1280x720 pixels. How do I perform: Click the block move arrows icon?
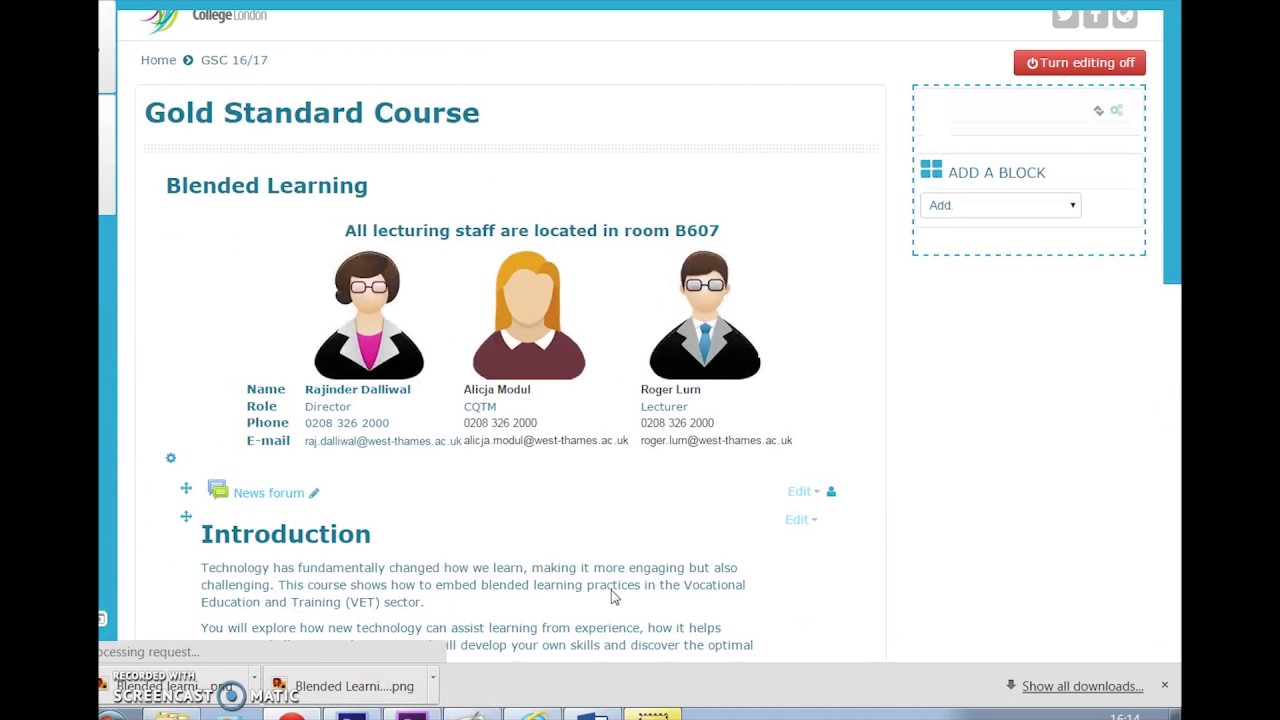(x=1099, y=111)
